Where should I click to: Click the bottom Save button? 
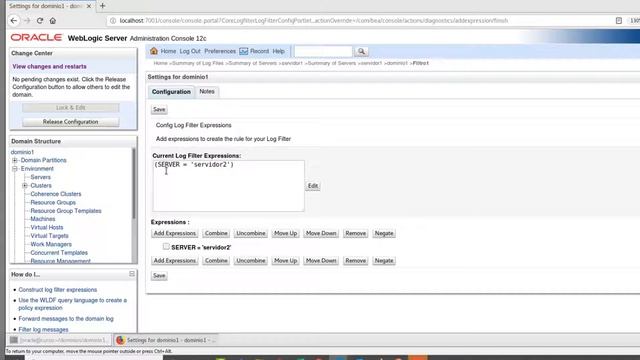point(159,276)
